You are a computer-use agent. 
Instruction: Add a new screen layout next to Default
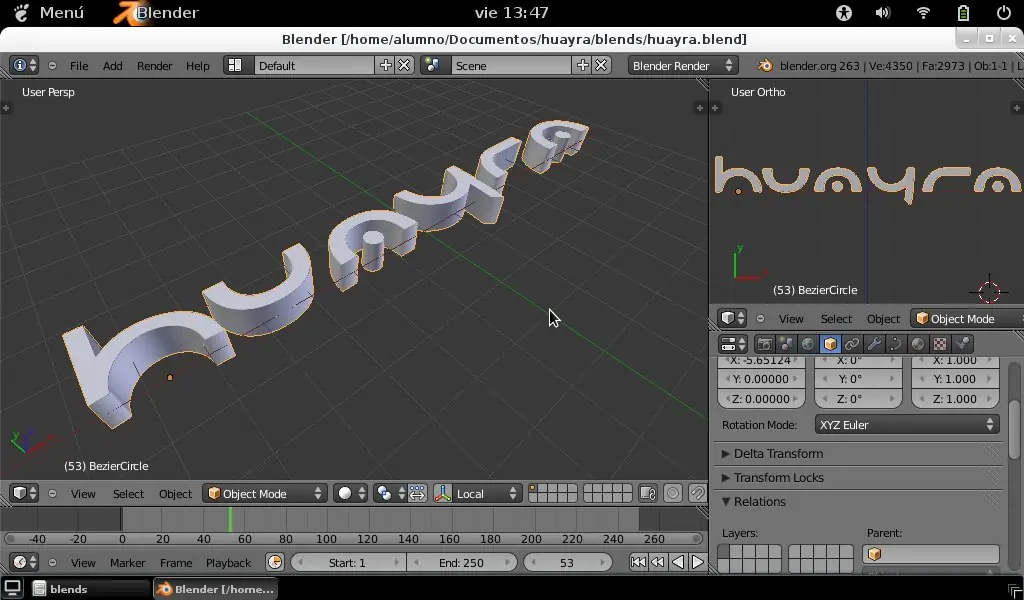coord(386,65)
